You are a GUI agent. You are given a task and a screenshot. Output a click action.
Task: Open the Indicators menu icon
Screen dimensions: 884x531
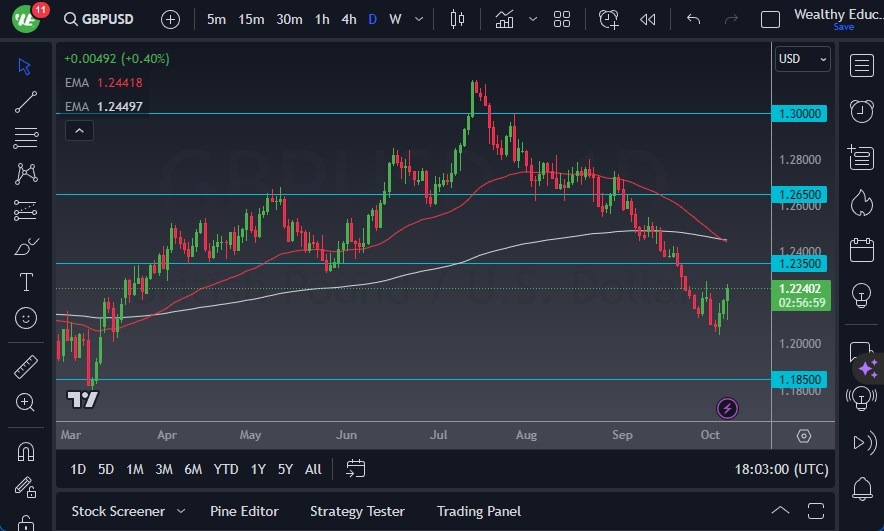coord(505,19)
